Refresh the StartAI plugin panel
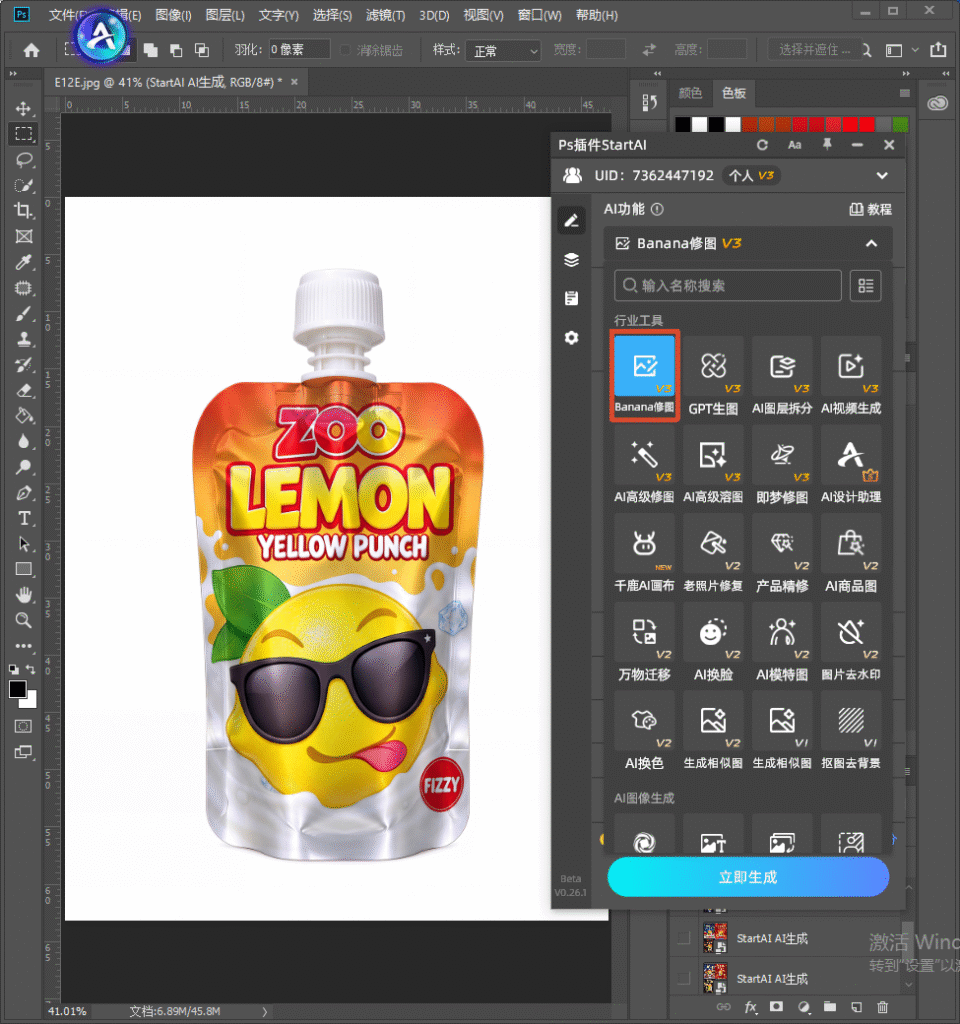Screen dimensions: 960x1024 click(x=762, y=145)
